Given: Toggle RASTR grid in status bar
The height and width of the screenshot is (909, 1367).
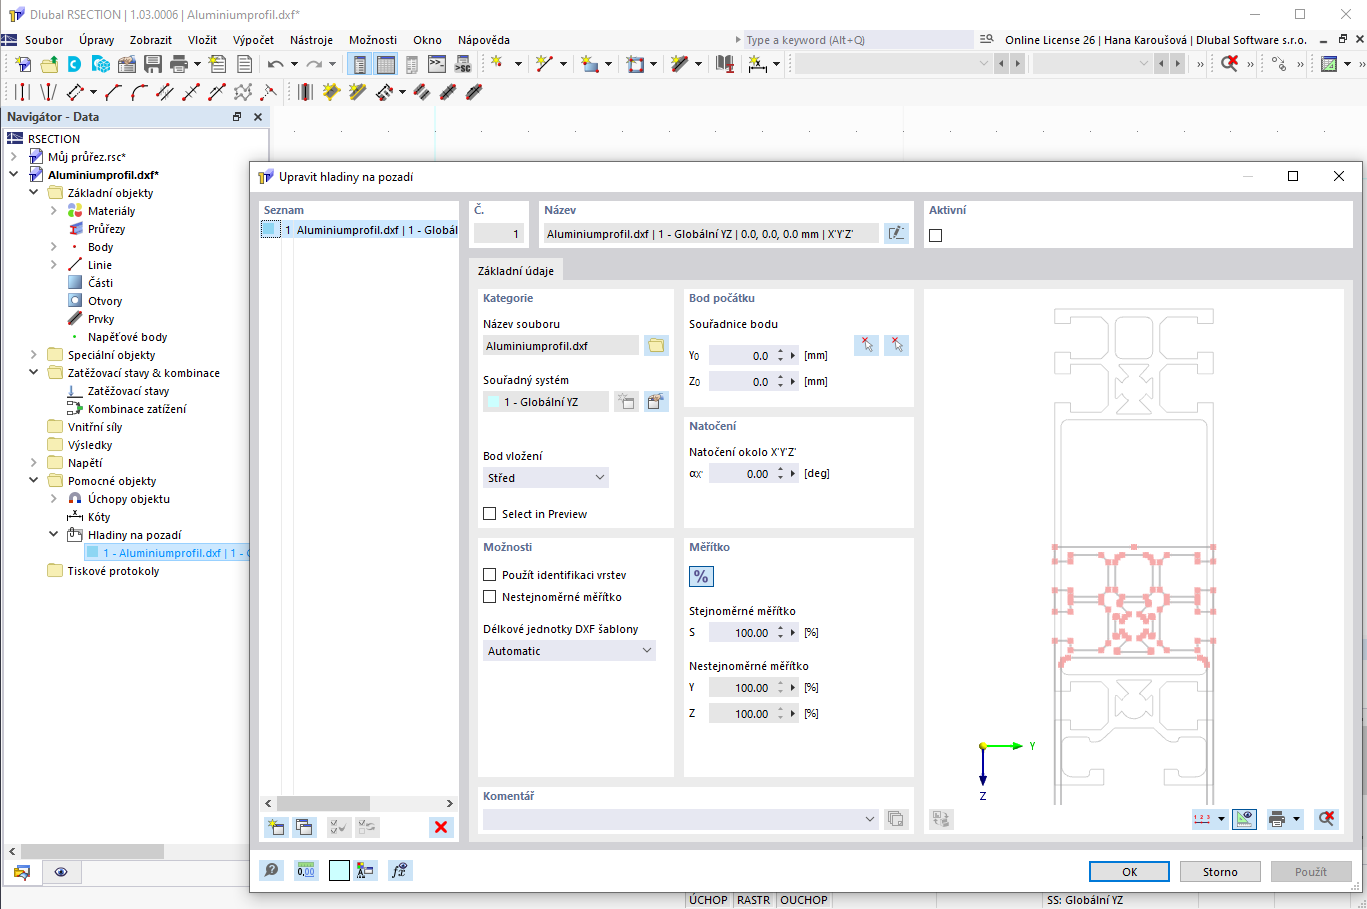Looking at the screenshot, I should [x=753, y=900].
